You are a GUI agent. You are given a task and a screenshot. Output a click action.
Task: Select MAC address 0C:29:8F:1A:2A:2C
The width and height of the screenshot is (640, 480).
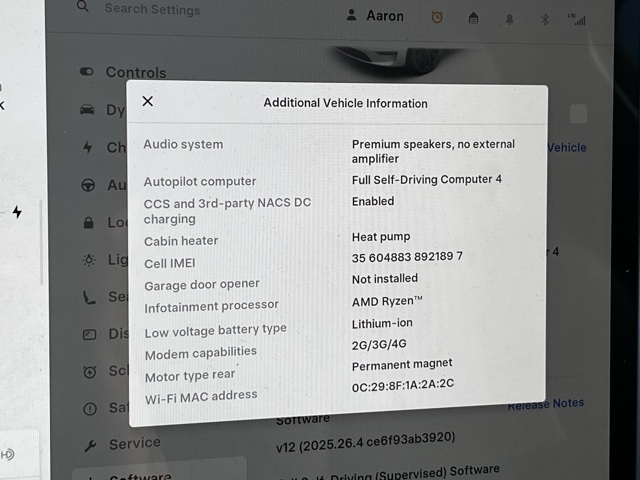tap(402, 385)
